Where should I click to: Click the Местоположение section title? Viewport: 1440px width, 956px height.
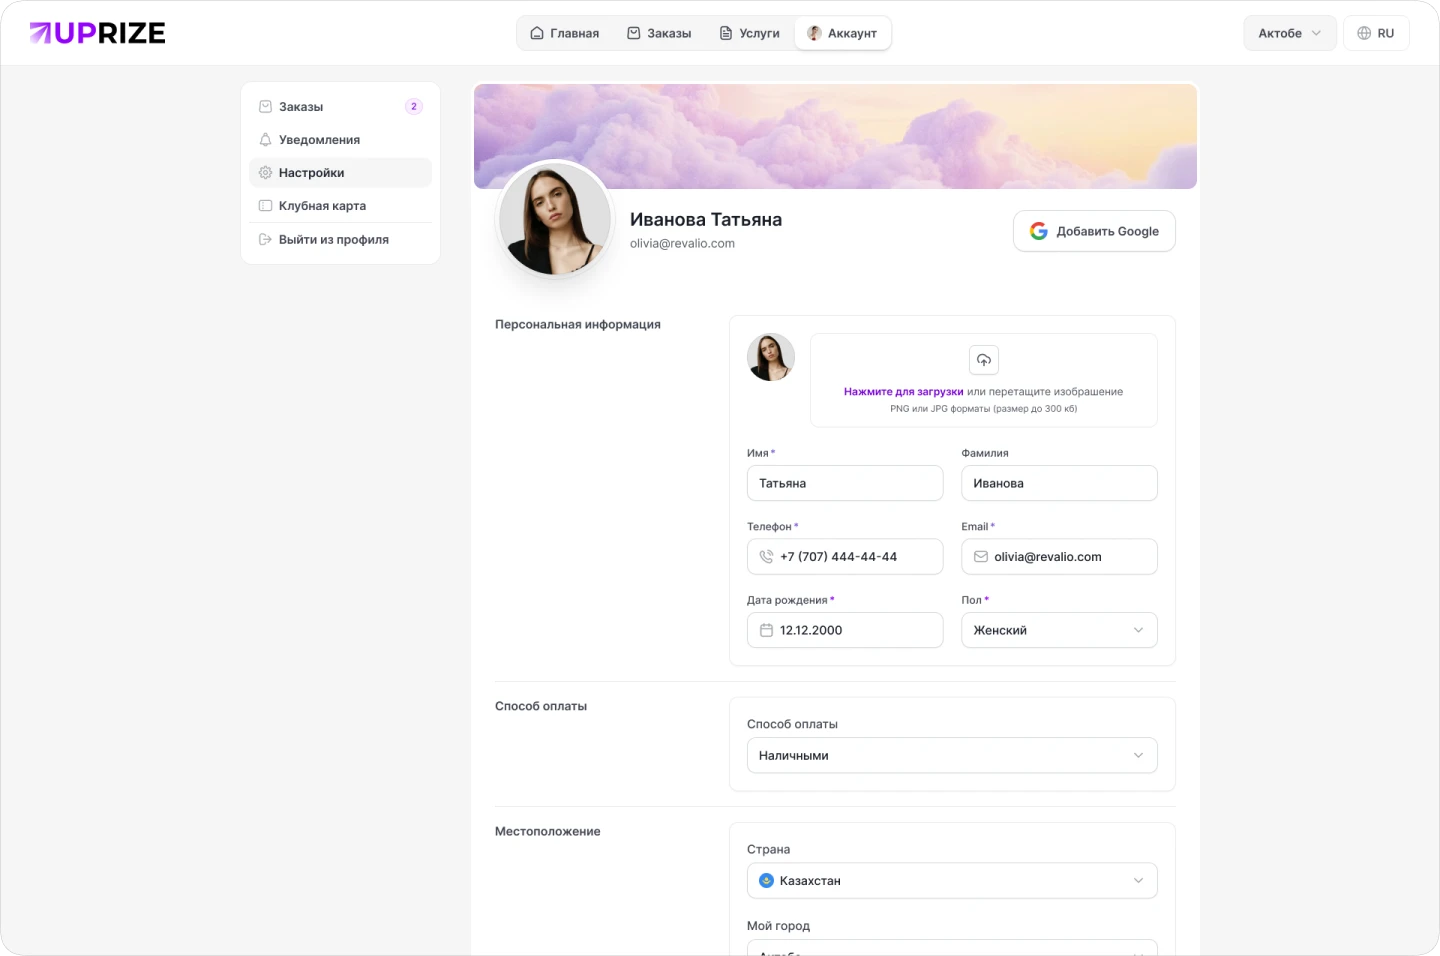click(548, 831)
